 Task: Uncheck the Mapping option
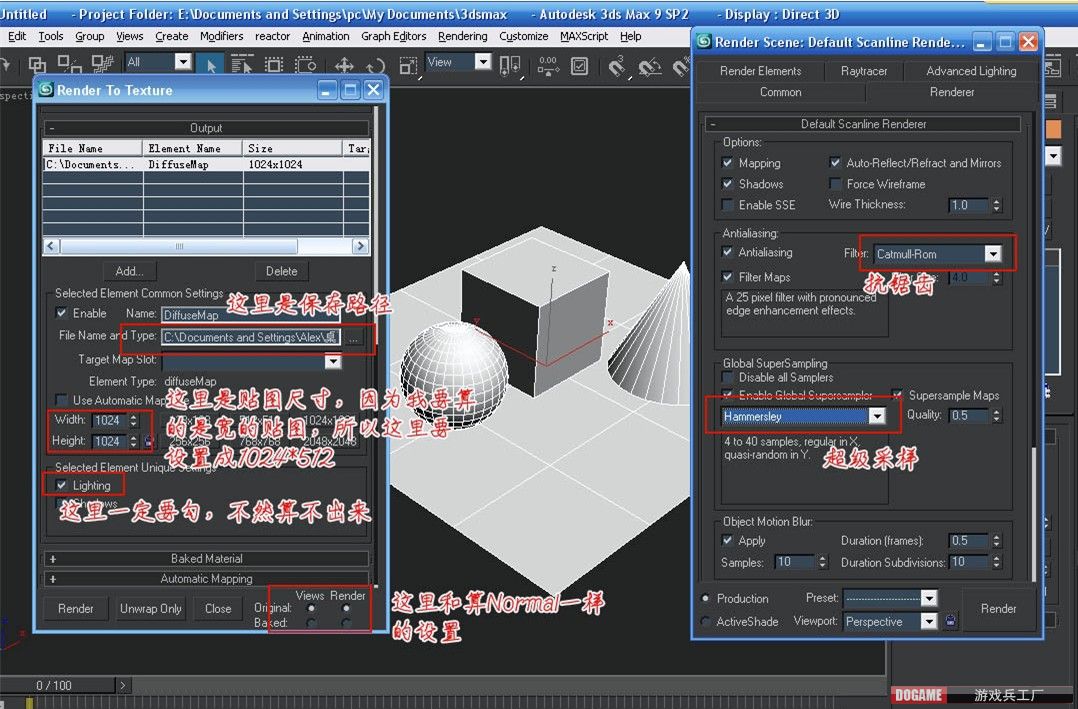(x=727, y=163)
